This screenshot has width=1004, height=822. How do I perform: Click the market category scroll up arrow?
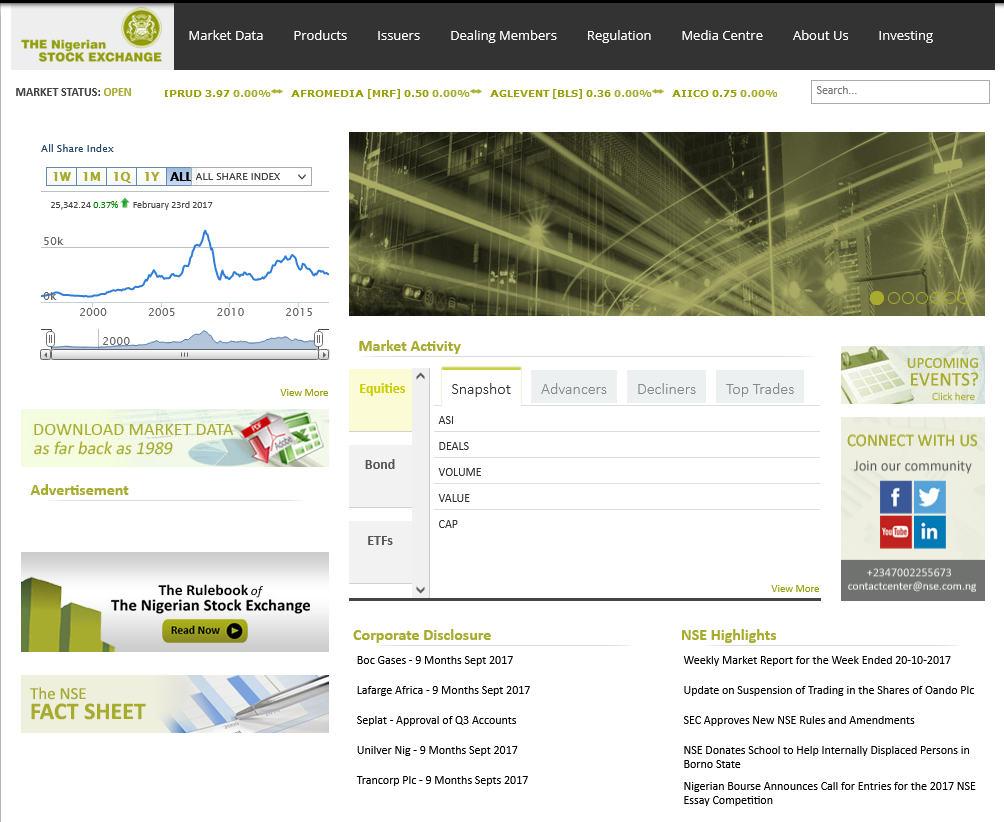[x=421, y=376]
